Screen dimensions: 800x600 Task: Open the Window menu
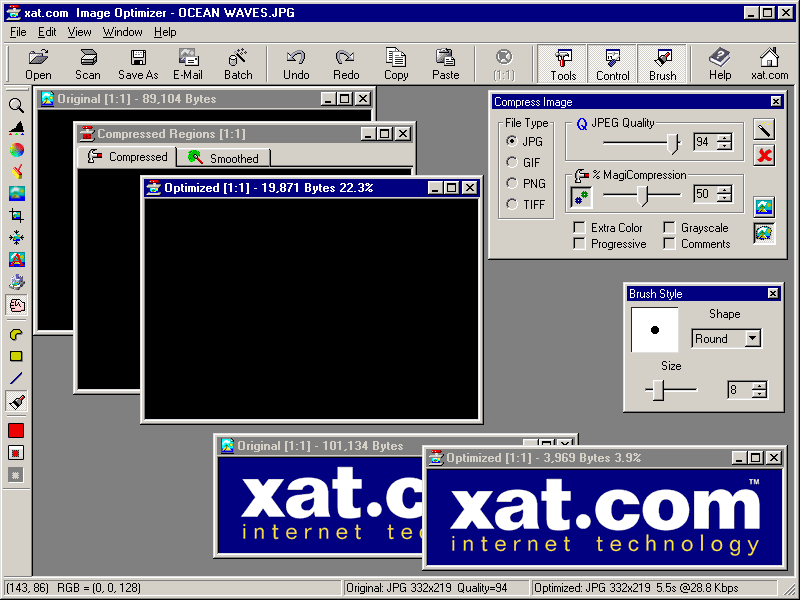coord(122,32)
